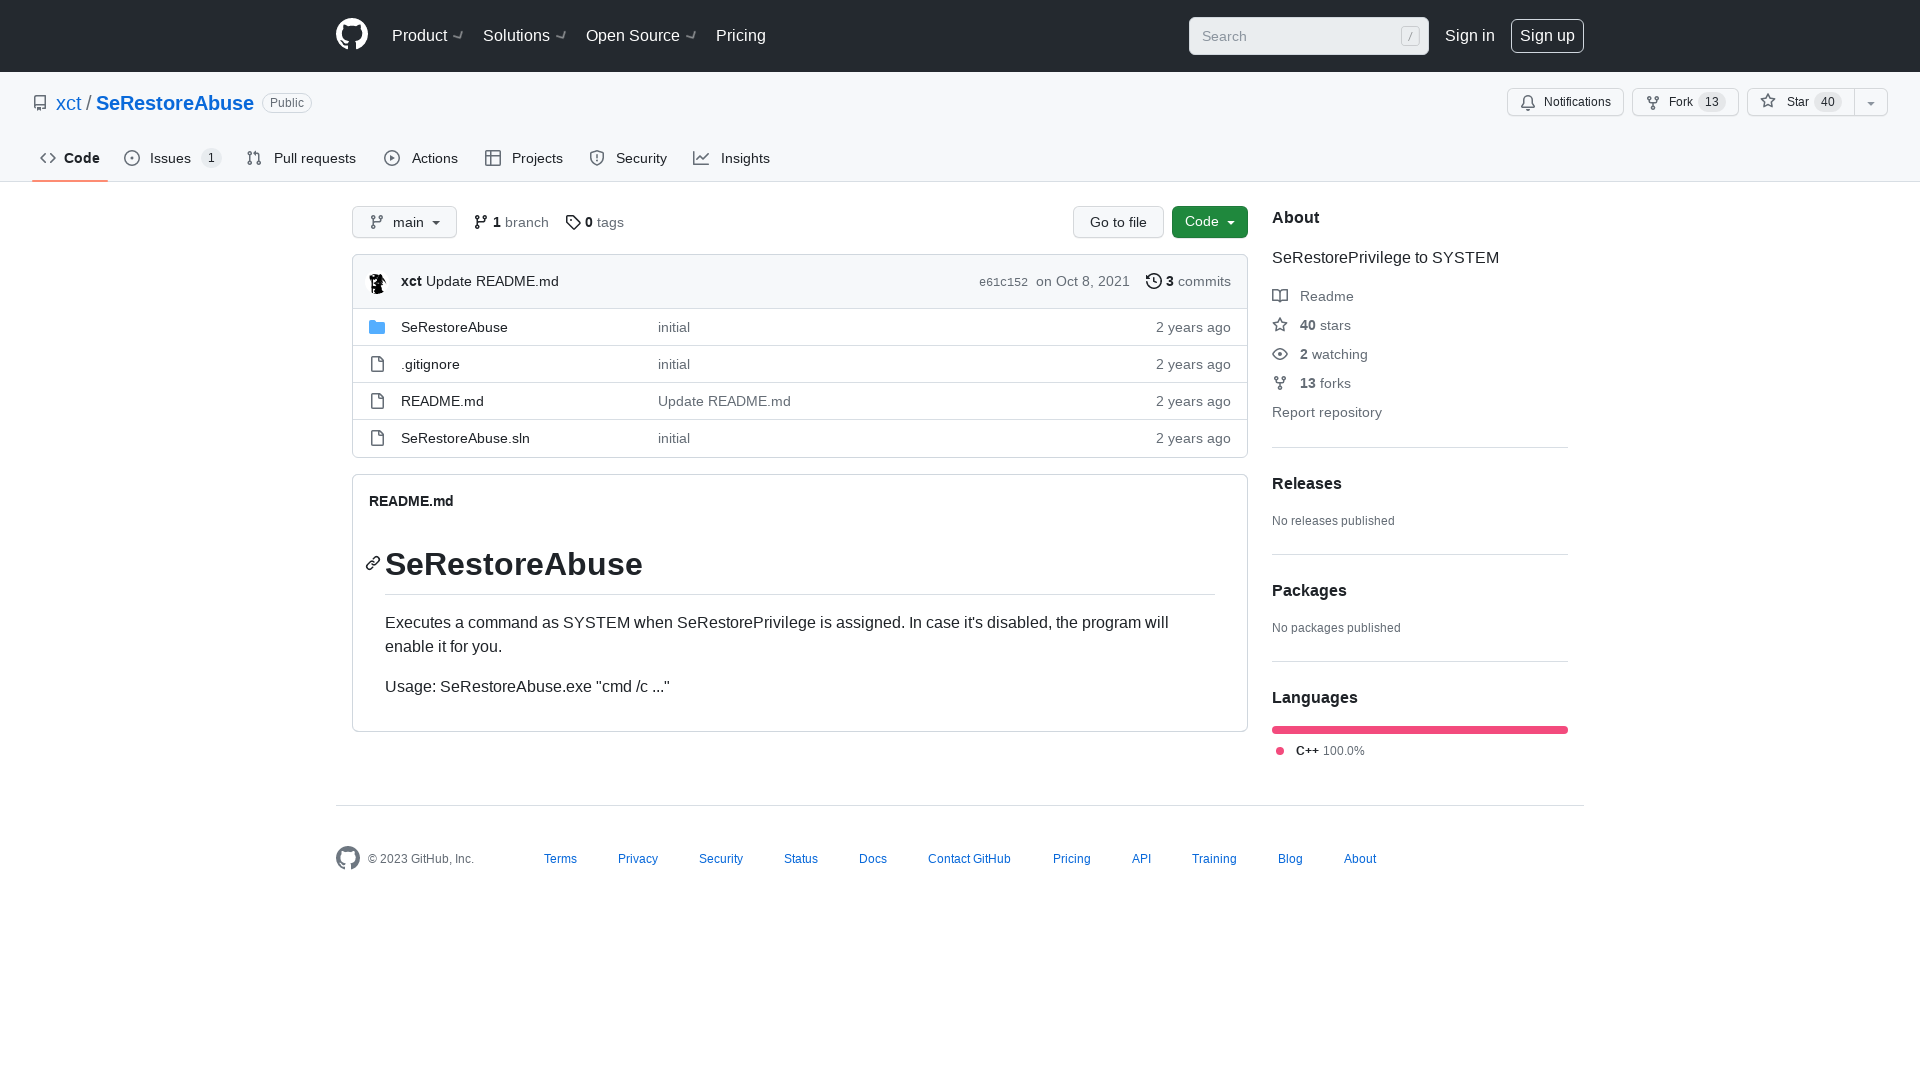This screenshot has width=1920, height=1080.
Task: Click the Security shield icon
Action: pos(596,158)
